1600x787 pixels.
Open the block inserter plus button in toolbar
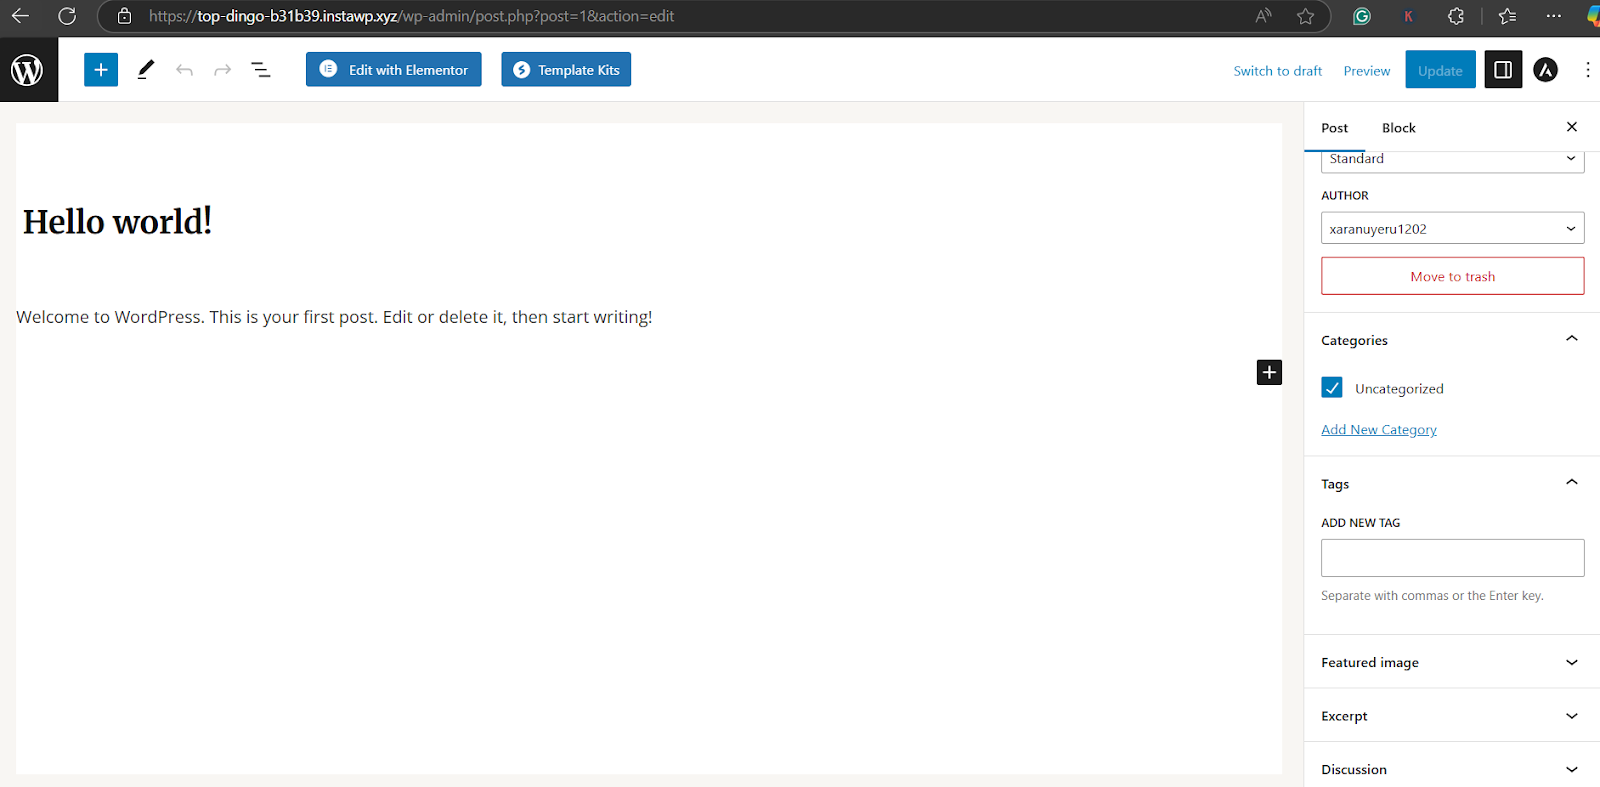click(101, 70)
